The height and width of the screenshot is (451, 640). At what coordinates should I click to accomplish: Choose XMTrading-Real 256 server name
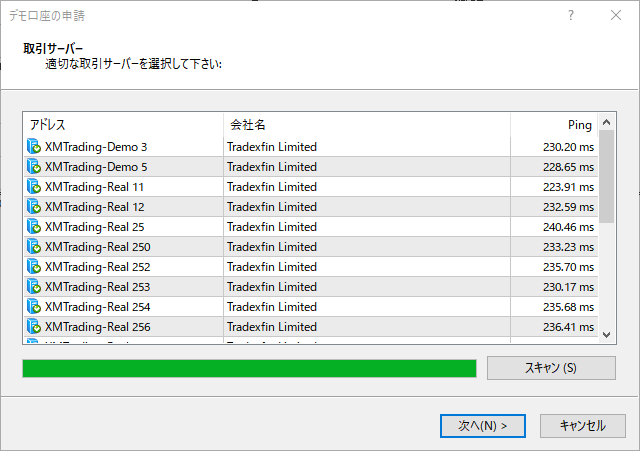click(98, 327)
